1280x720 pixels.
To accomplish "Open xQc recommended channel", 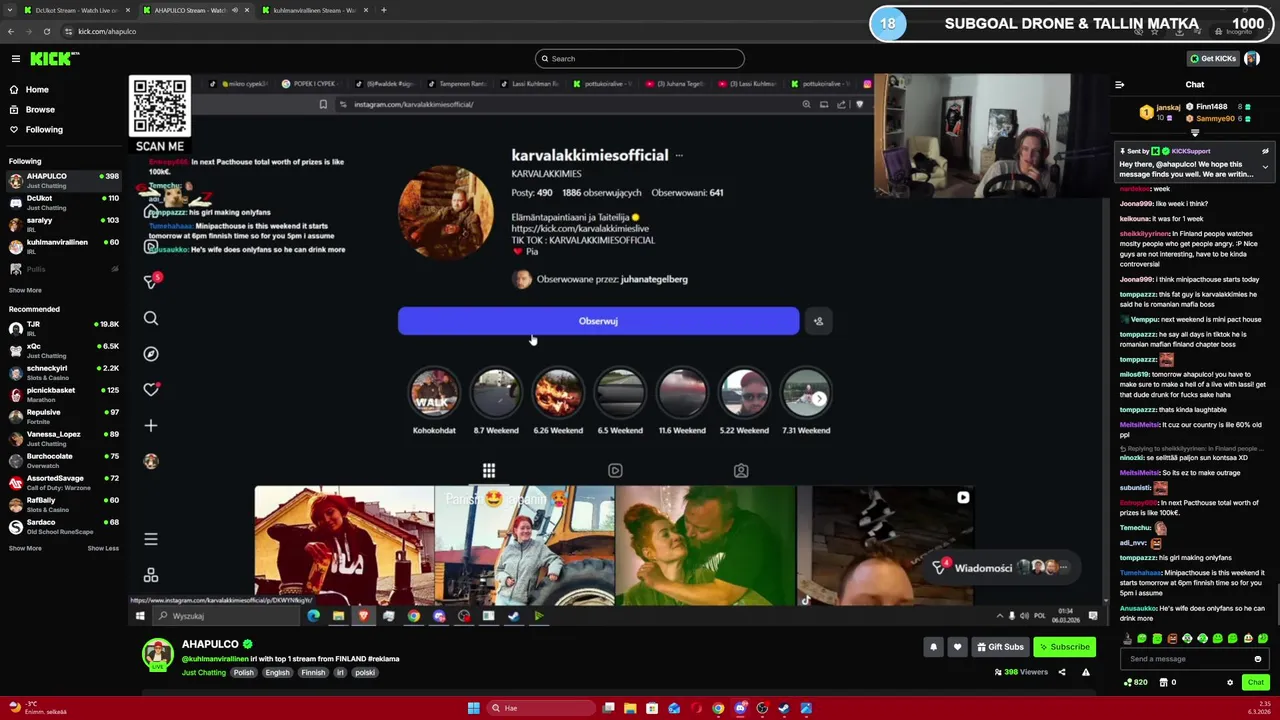I will click(62, 351).
